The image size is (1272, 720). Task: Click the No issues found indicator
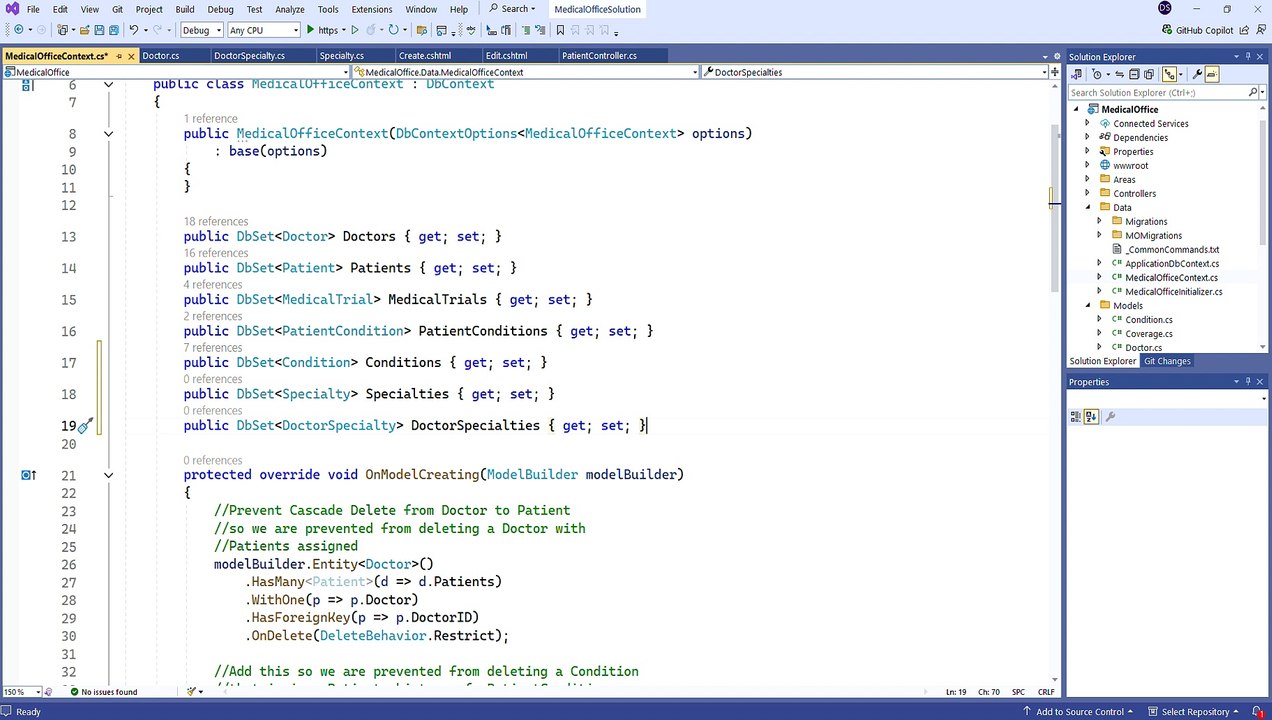point(103,692)
